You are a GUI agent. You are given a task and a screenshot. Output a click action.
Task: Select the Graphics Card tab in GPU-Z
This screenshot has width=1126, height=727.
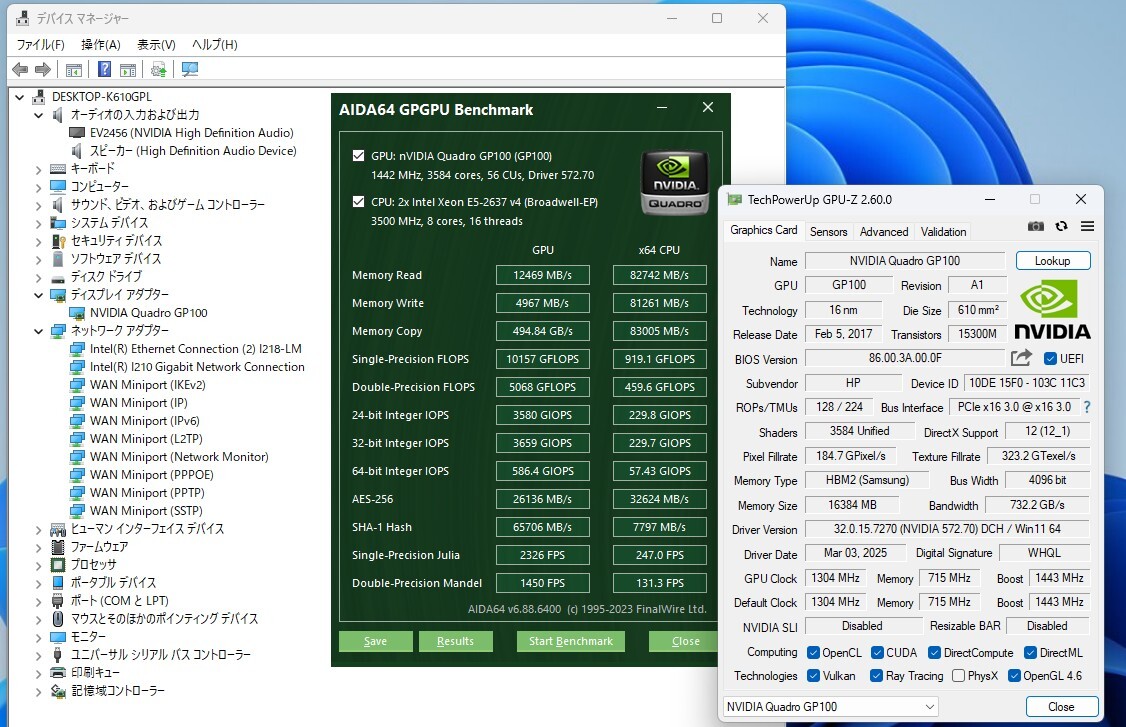(x=763, y=230)
